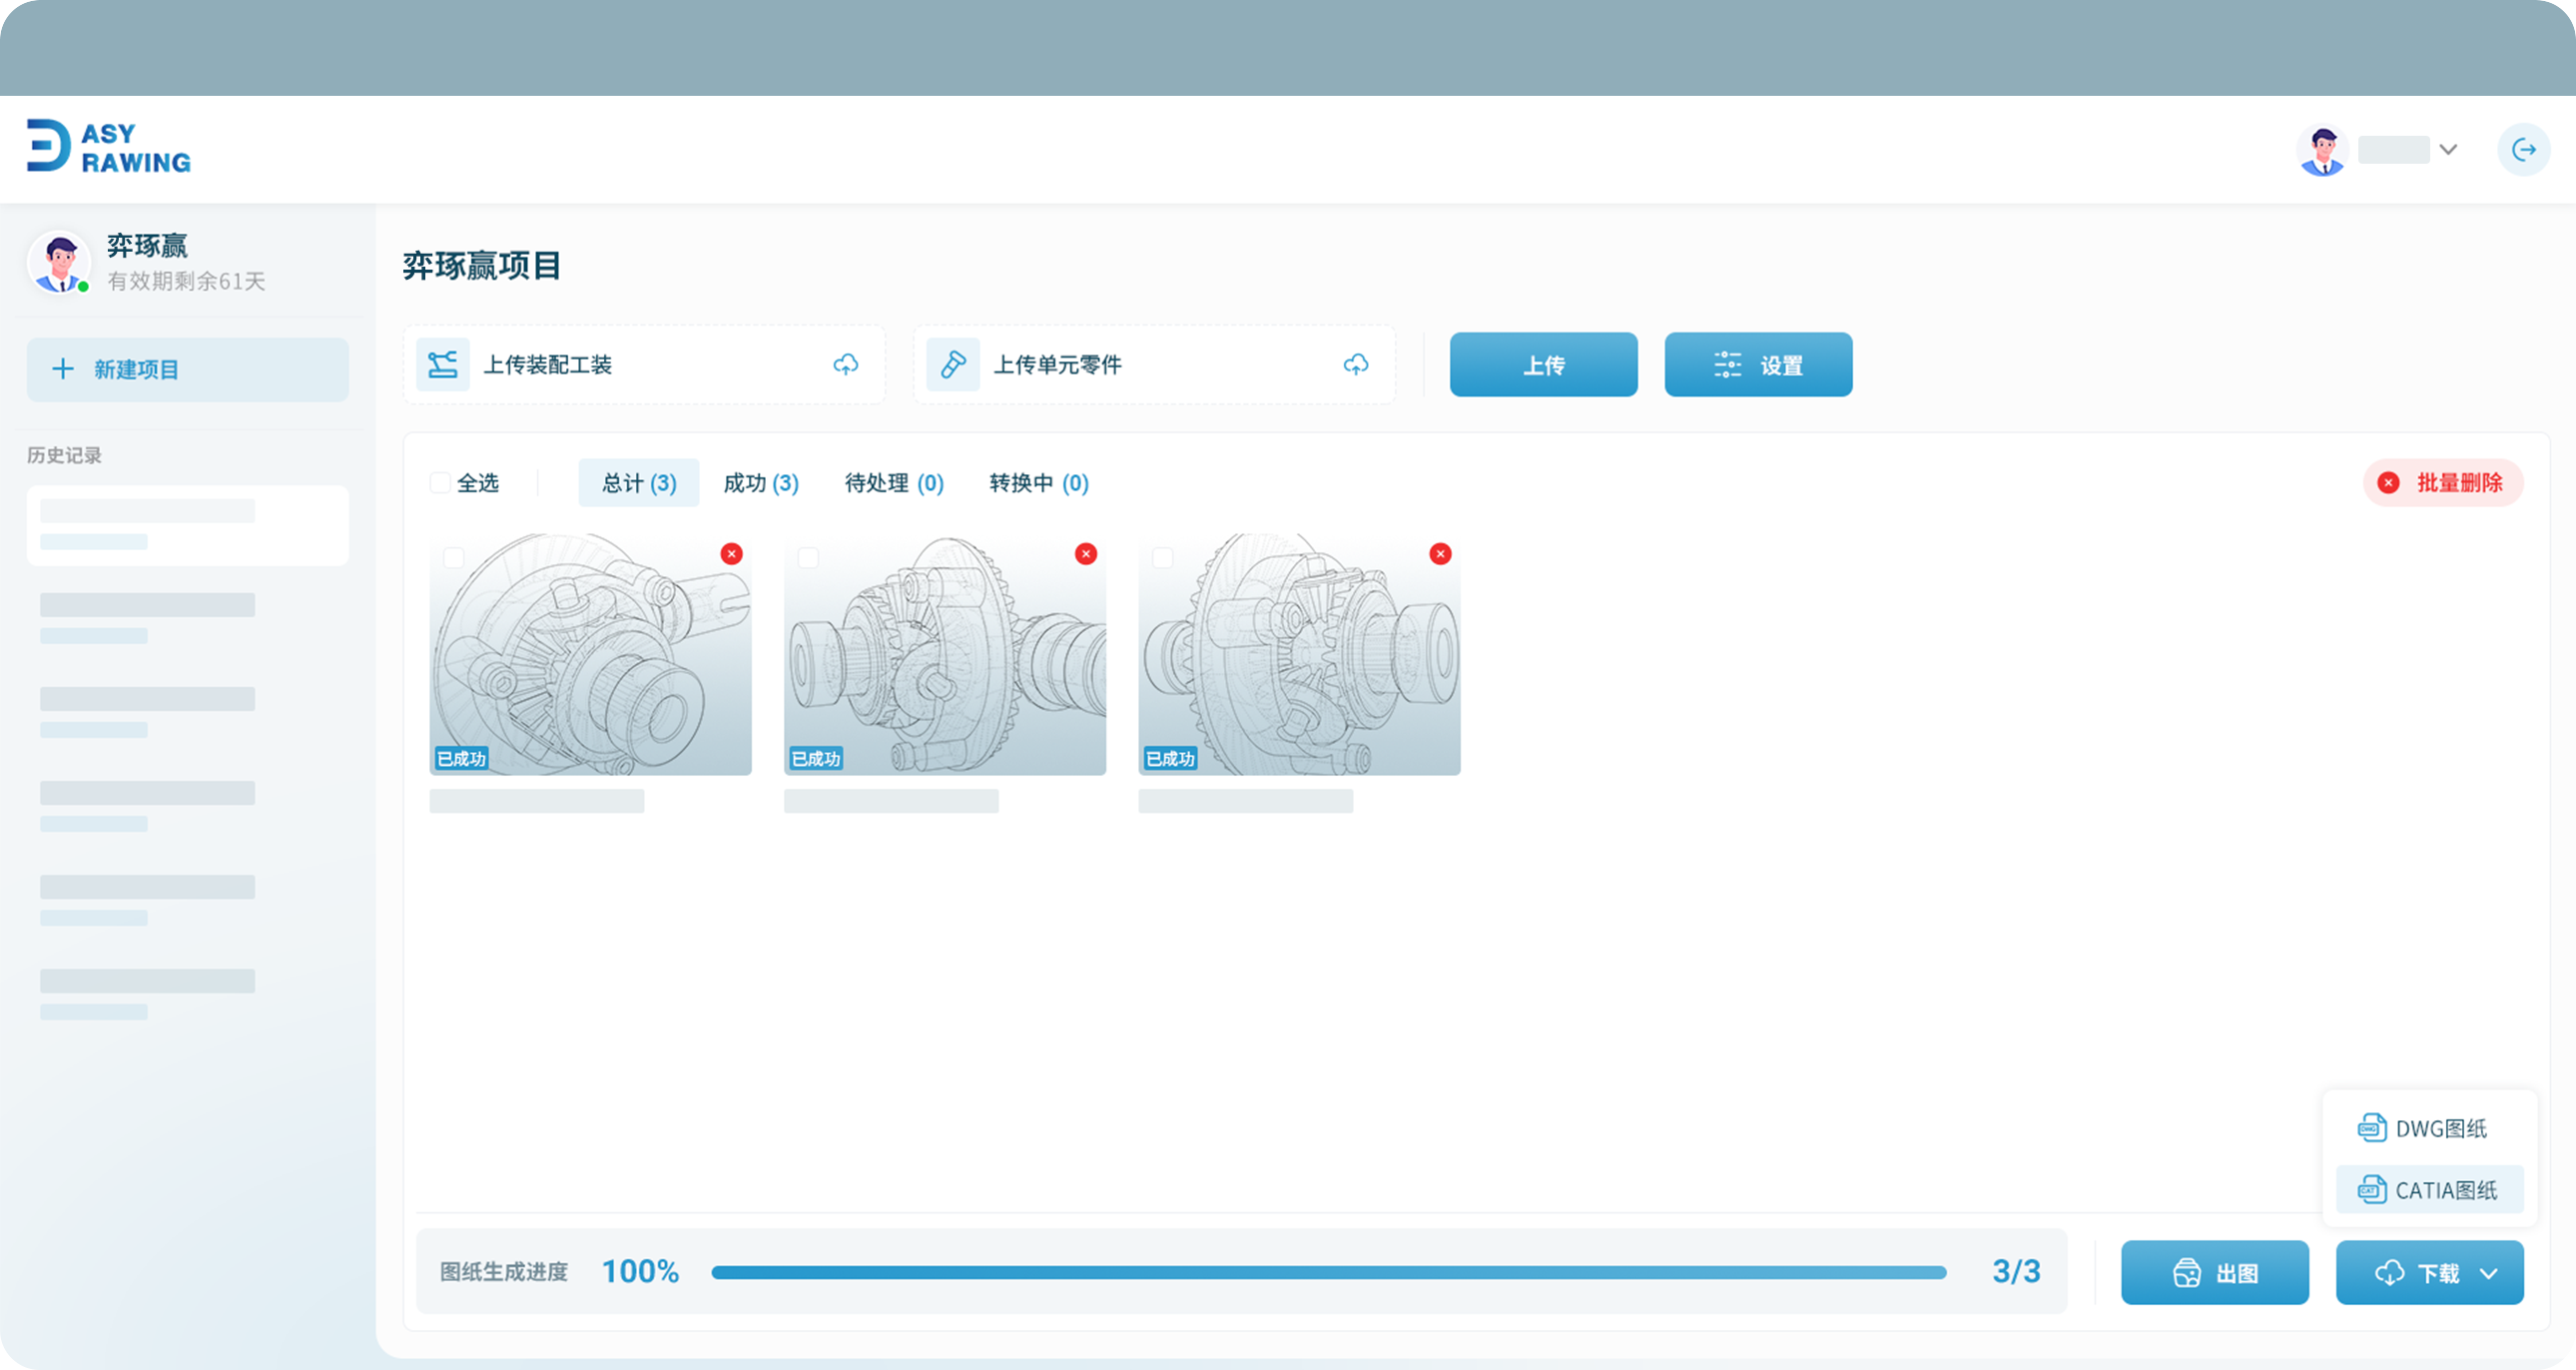Image resolution: width=2576 pixels, height=1370 pixels.
Task: Click the cloud download icon on 下载
Action: coord(2389,1273)
